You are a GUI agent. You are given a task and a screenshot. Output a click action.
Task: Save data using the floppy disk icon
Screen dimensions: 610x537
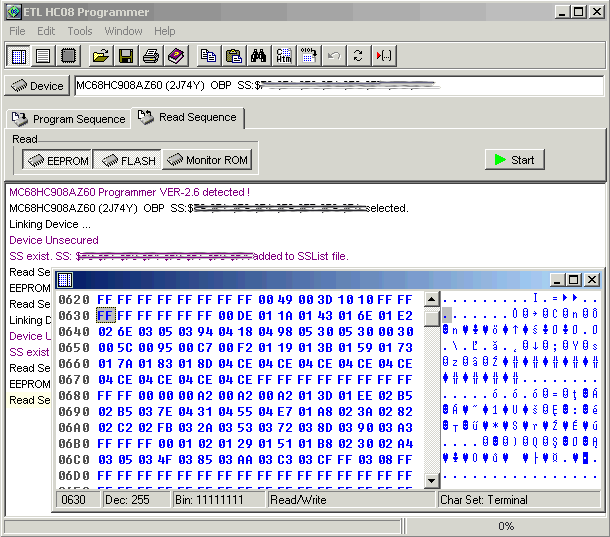[126, 56]
